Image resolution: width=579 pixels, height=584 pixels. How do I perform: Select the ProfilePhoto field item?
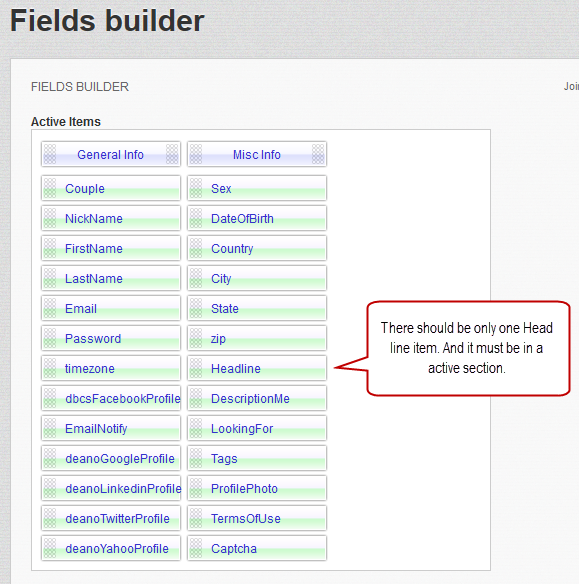257,488
